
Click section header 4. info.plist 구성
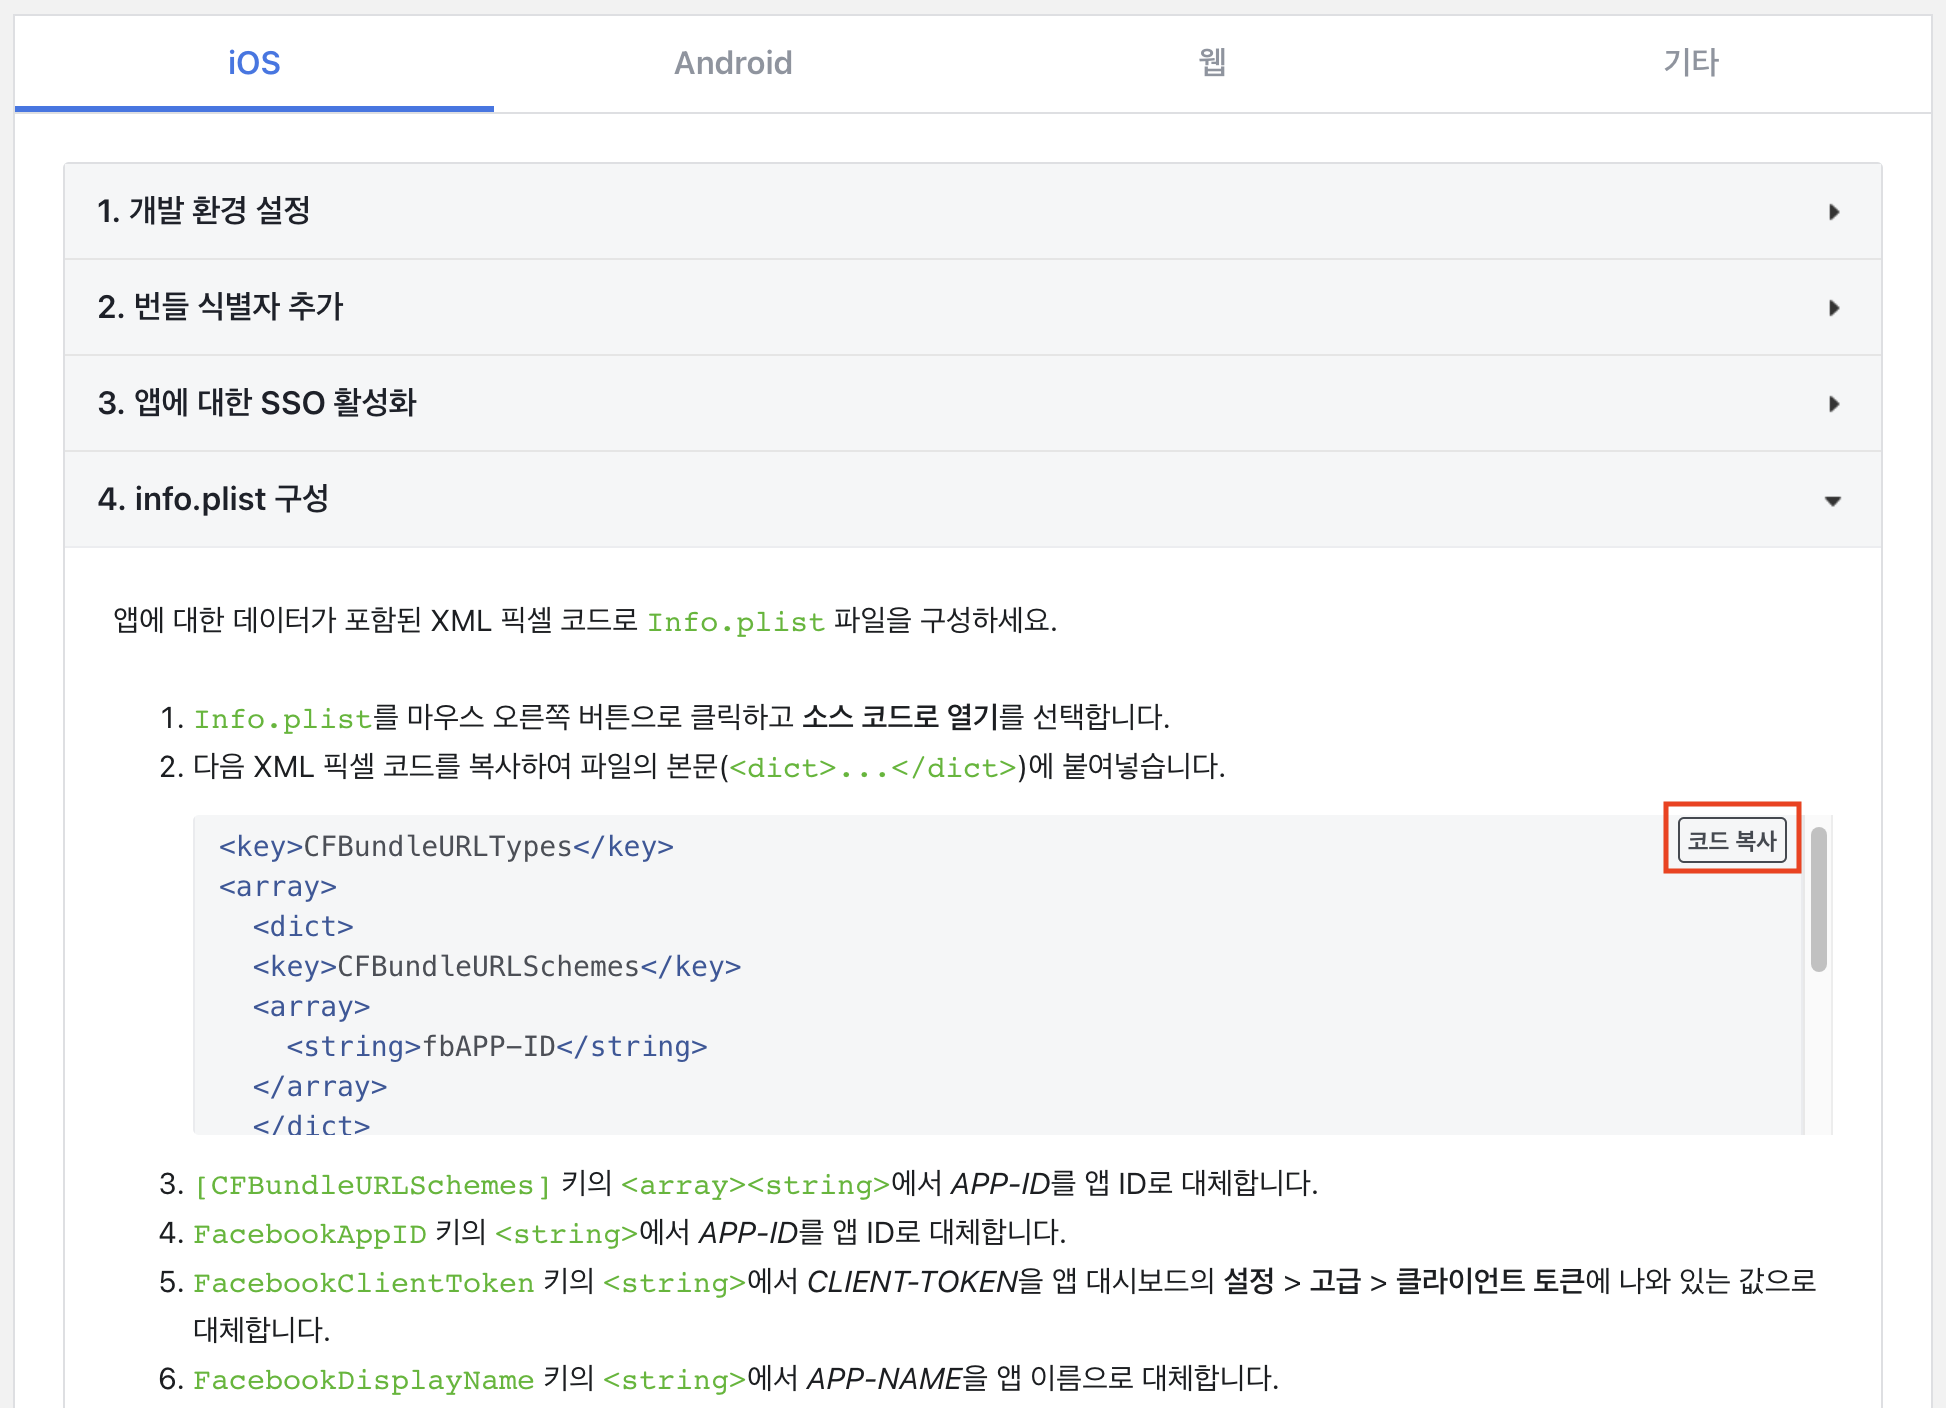213,499
